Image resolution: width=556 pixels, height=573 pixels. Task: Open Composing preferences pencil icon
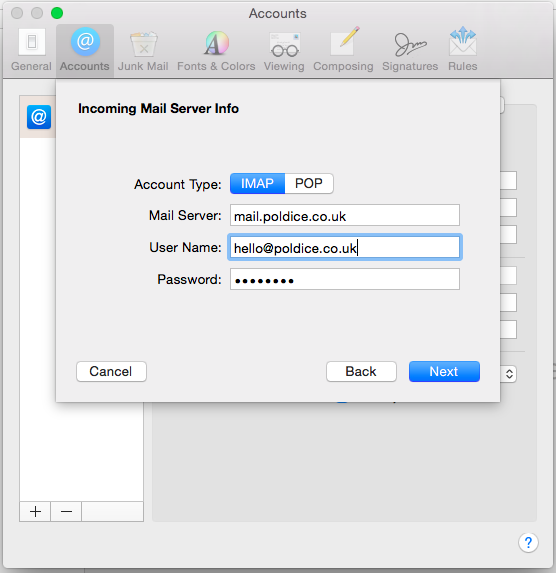[x=343, y=50]
